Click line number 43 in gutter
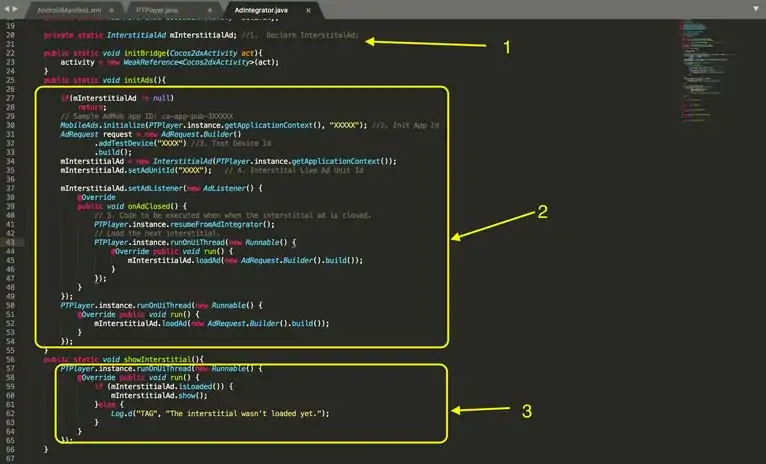 click(10, 242)
